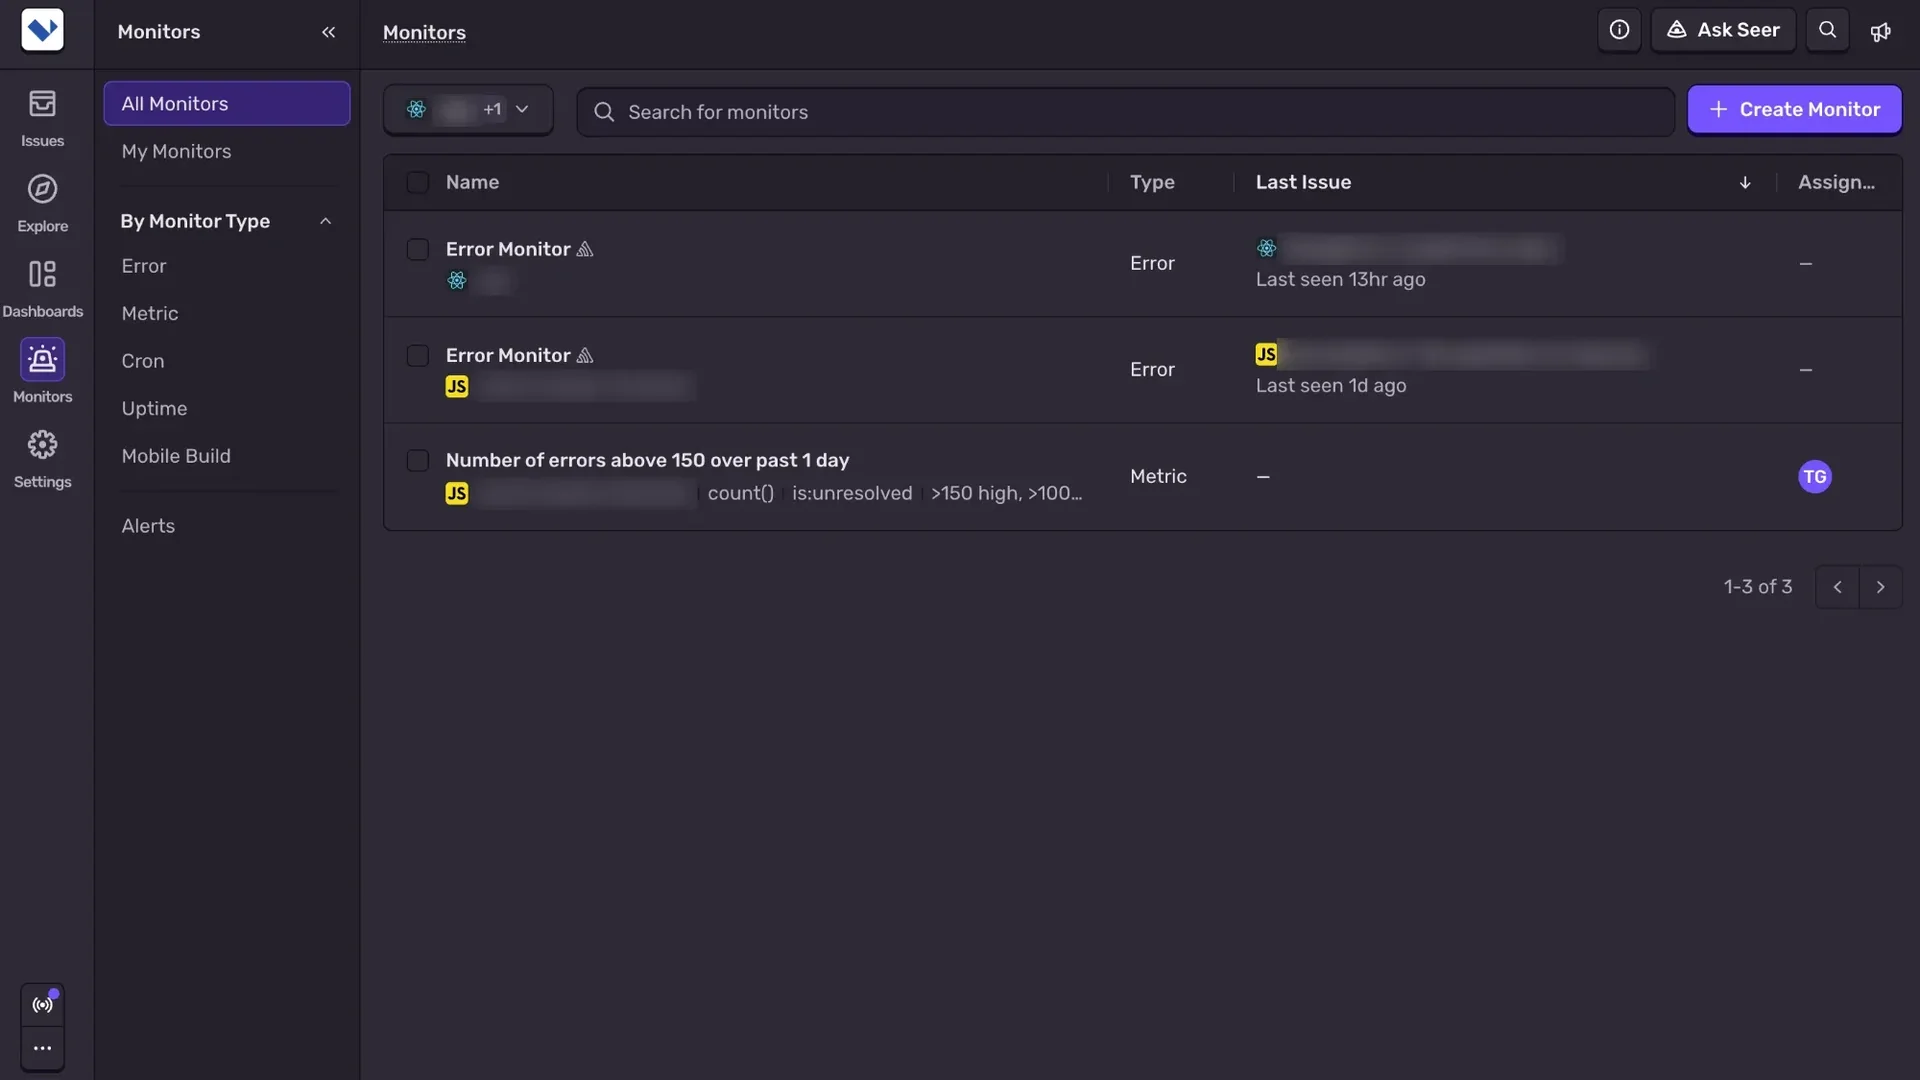Go to previous page of monitors
1920x1080 pixels.
tap(1837, 587)
